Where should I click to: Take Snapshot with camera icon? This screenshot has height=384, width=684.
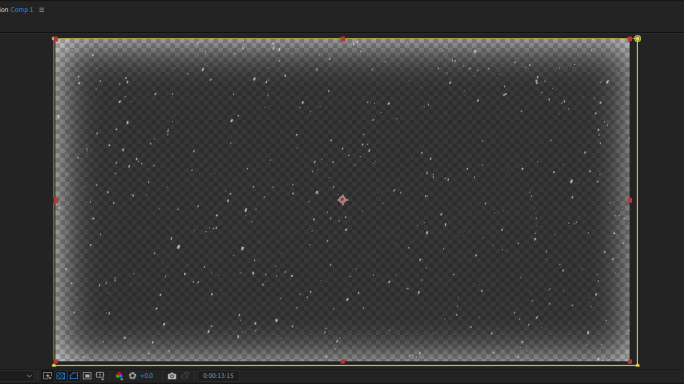[x=172, y=376]
